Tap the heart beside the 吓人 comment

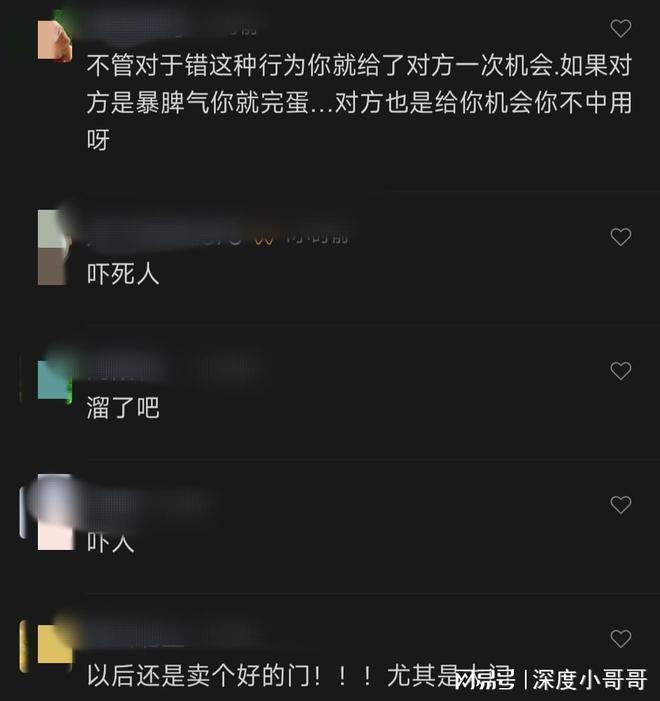coord(621,505)
